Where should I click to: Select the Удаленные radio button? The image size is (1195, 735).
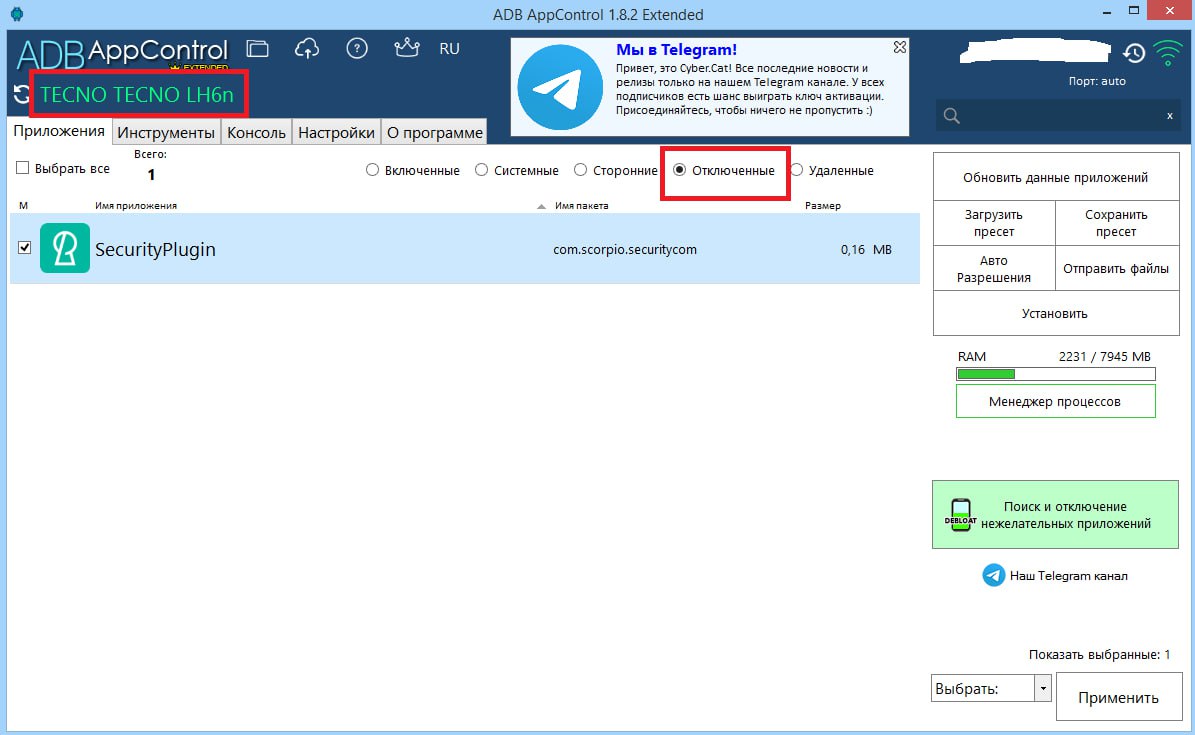click(x=796, y=170)
